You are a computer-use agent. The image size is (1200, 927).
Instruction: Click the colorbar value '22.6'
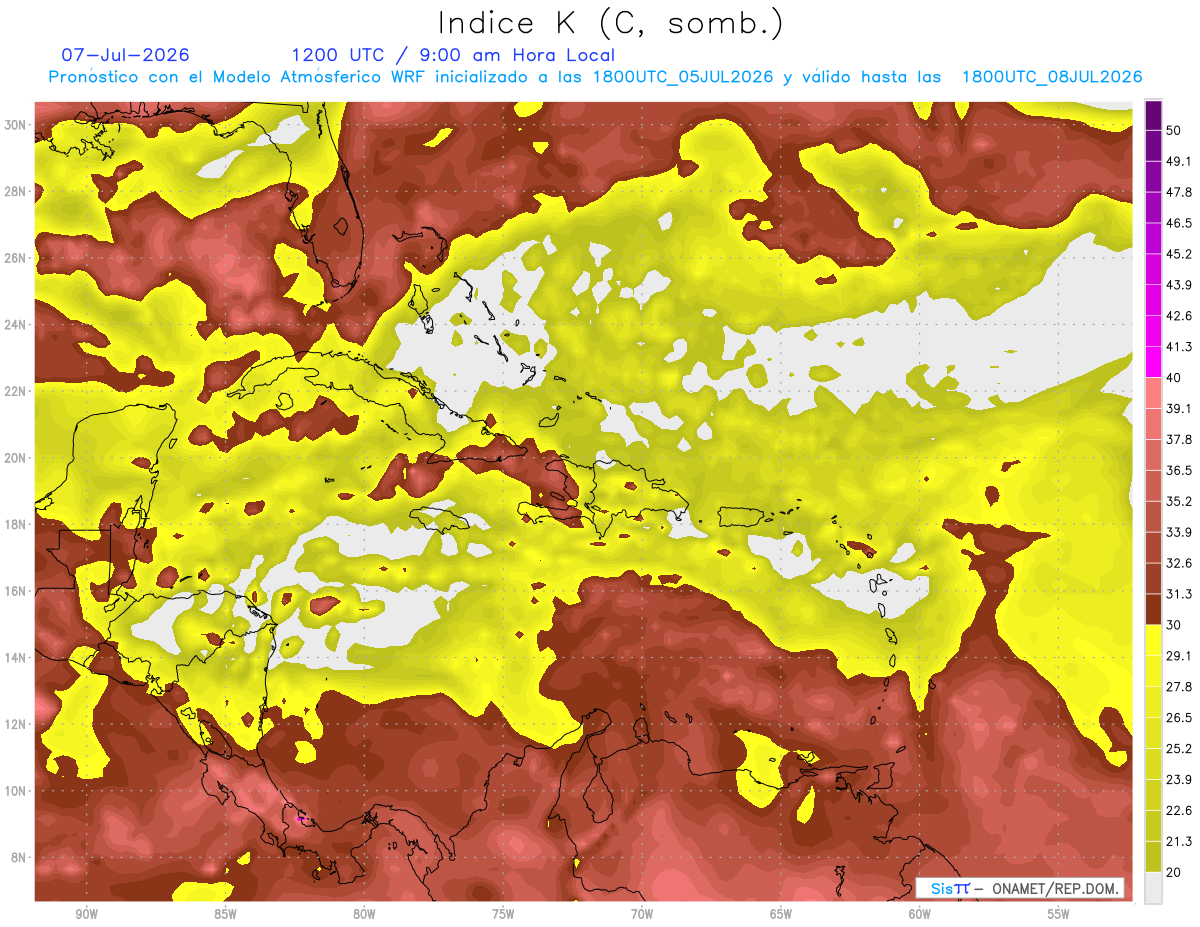1179,810
